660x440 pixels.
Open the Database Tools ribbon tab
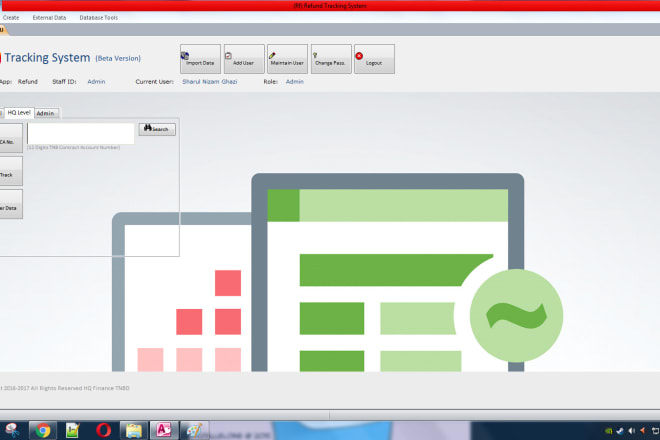pos(98,18)
